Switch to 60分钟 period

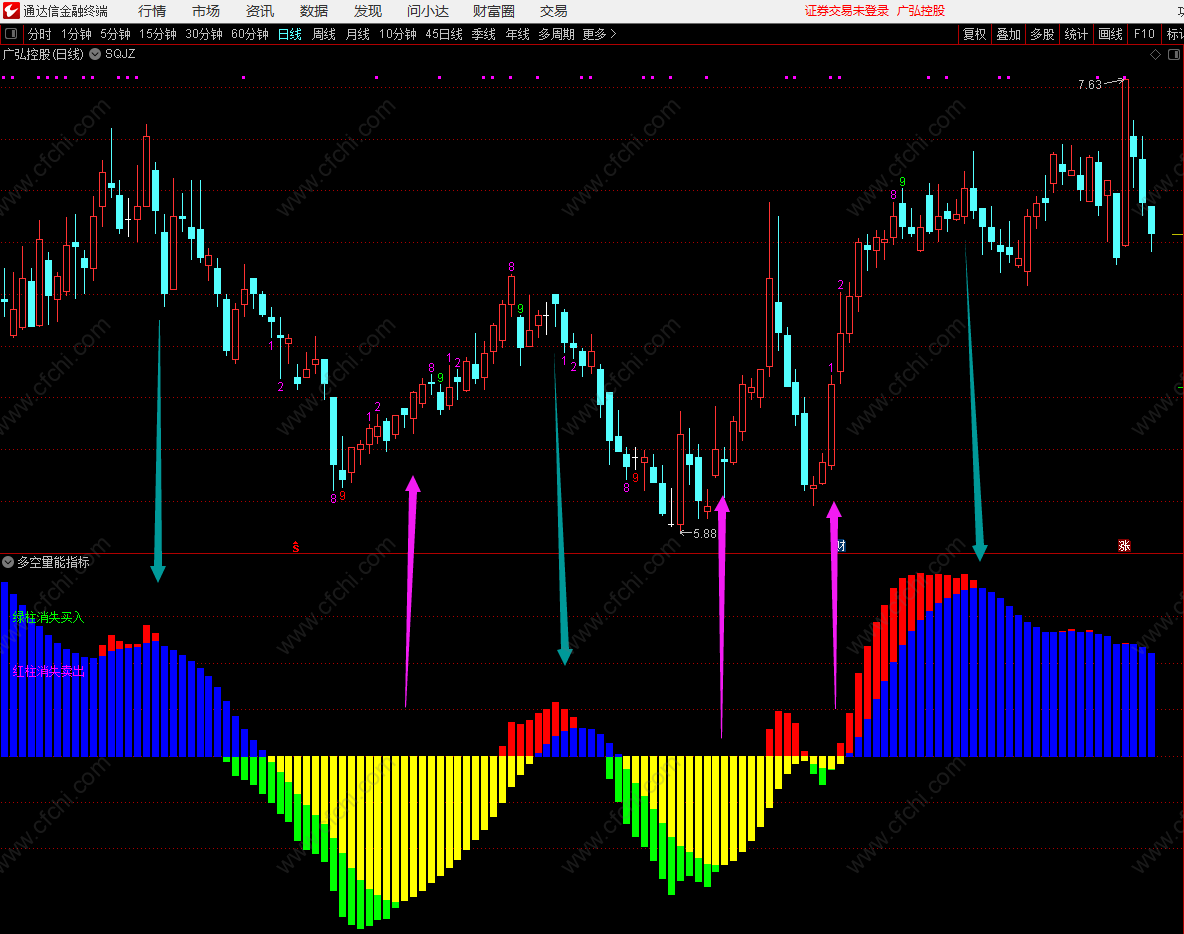click(x=250, y=34)
